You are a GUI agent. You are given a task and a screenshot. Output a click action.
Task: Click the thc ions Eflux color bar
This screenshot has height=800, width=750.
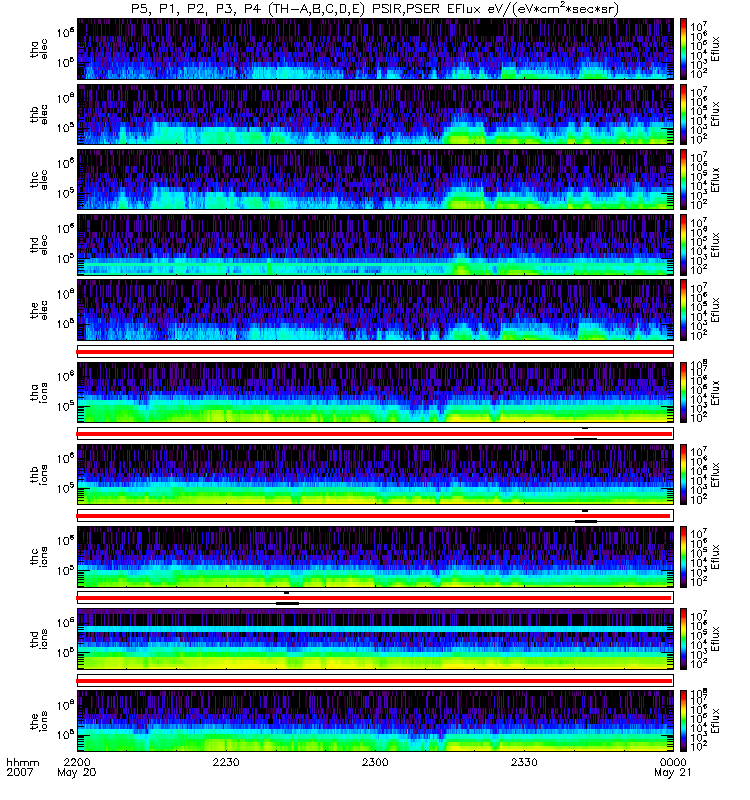[683, 557]
